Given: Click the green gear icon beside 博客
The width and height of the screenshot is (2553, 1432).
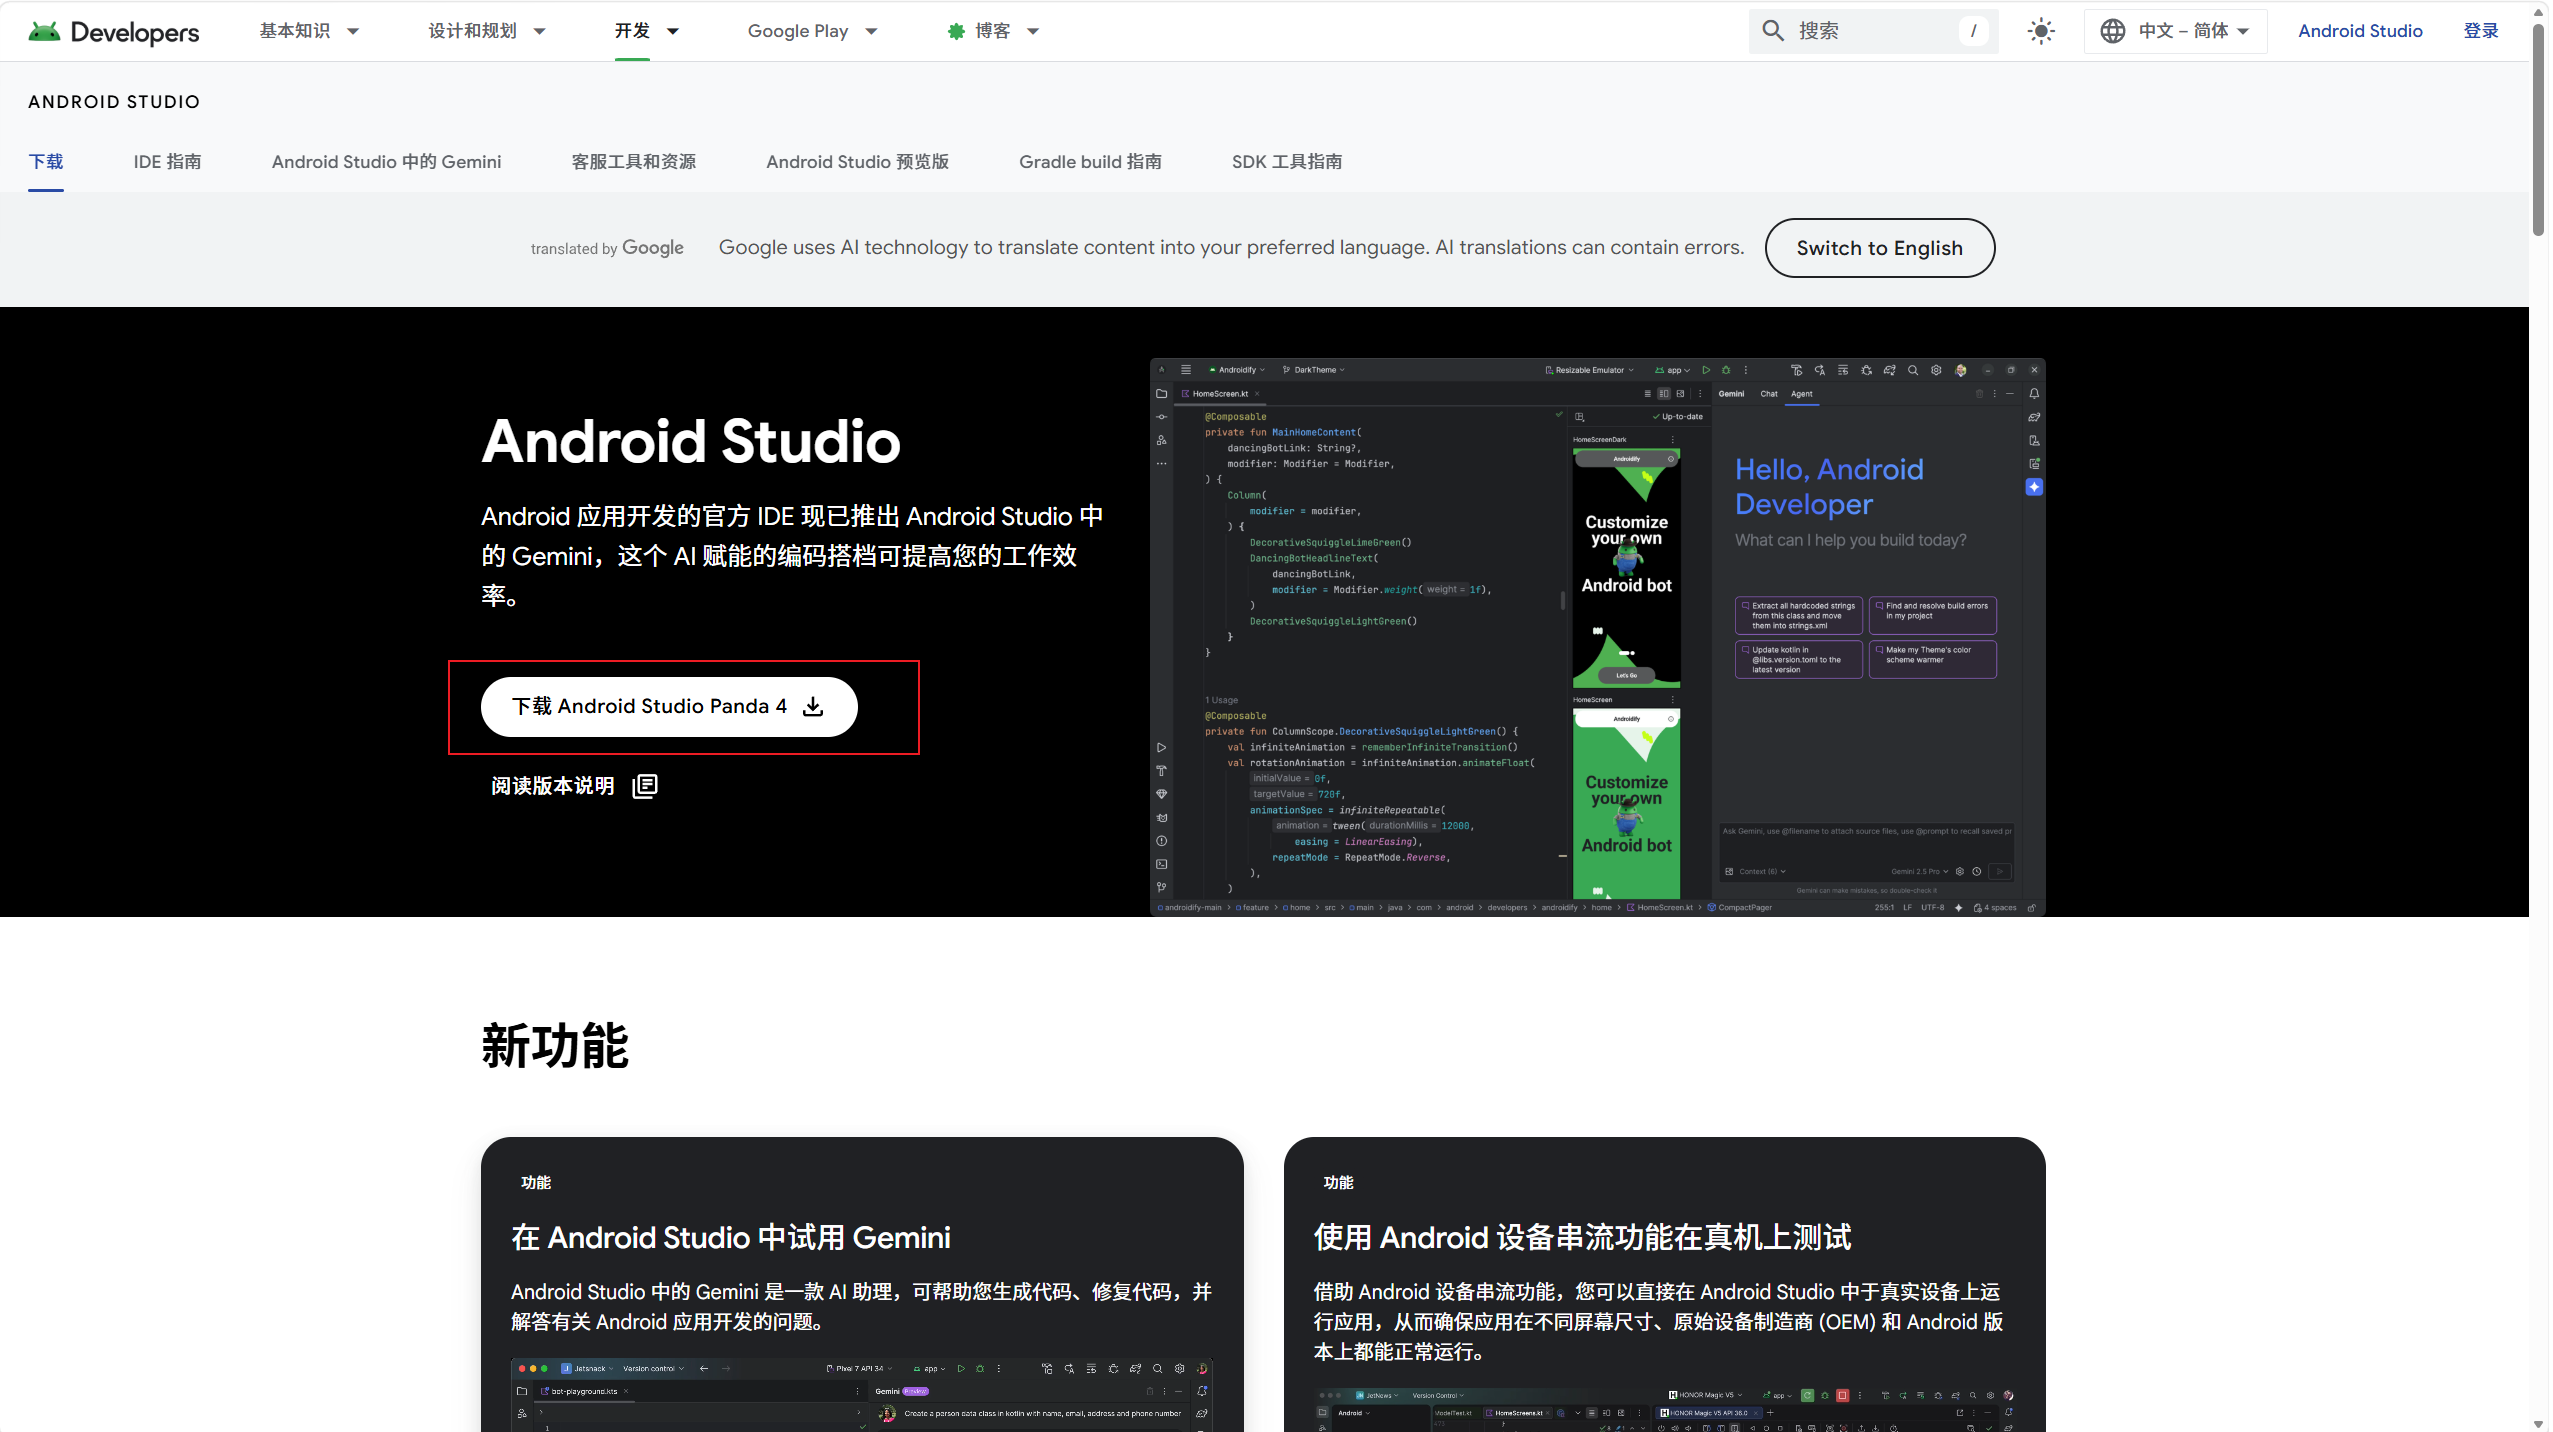Looking at the screenshot, I should 956,31.
